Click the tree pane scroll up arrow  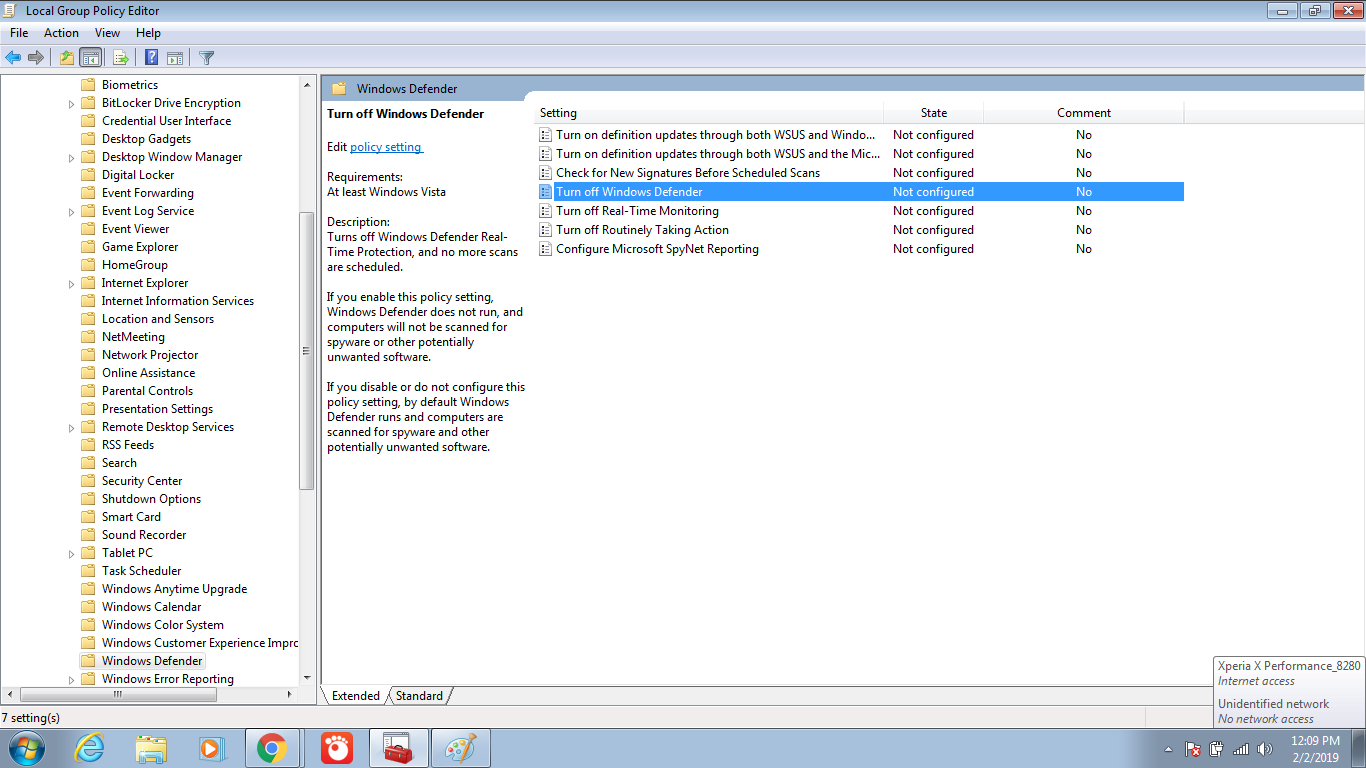click(x=307, y=85)
